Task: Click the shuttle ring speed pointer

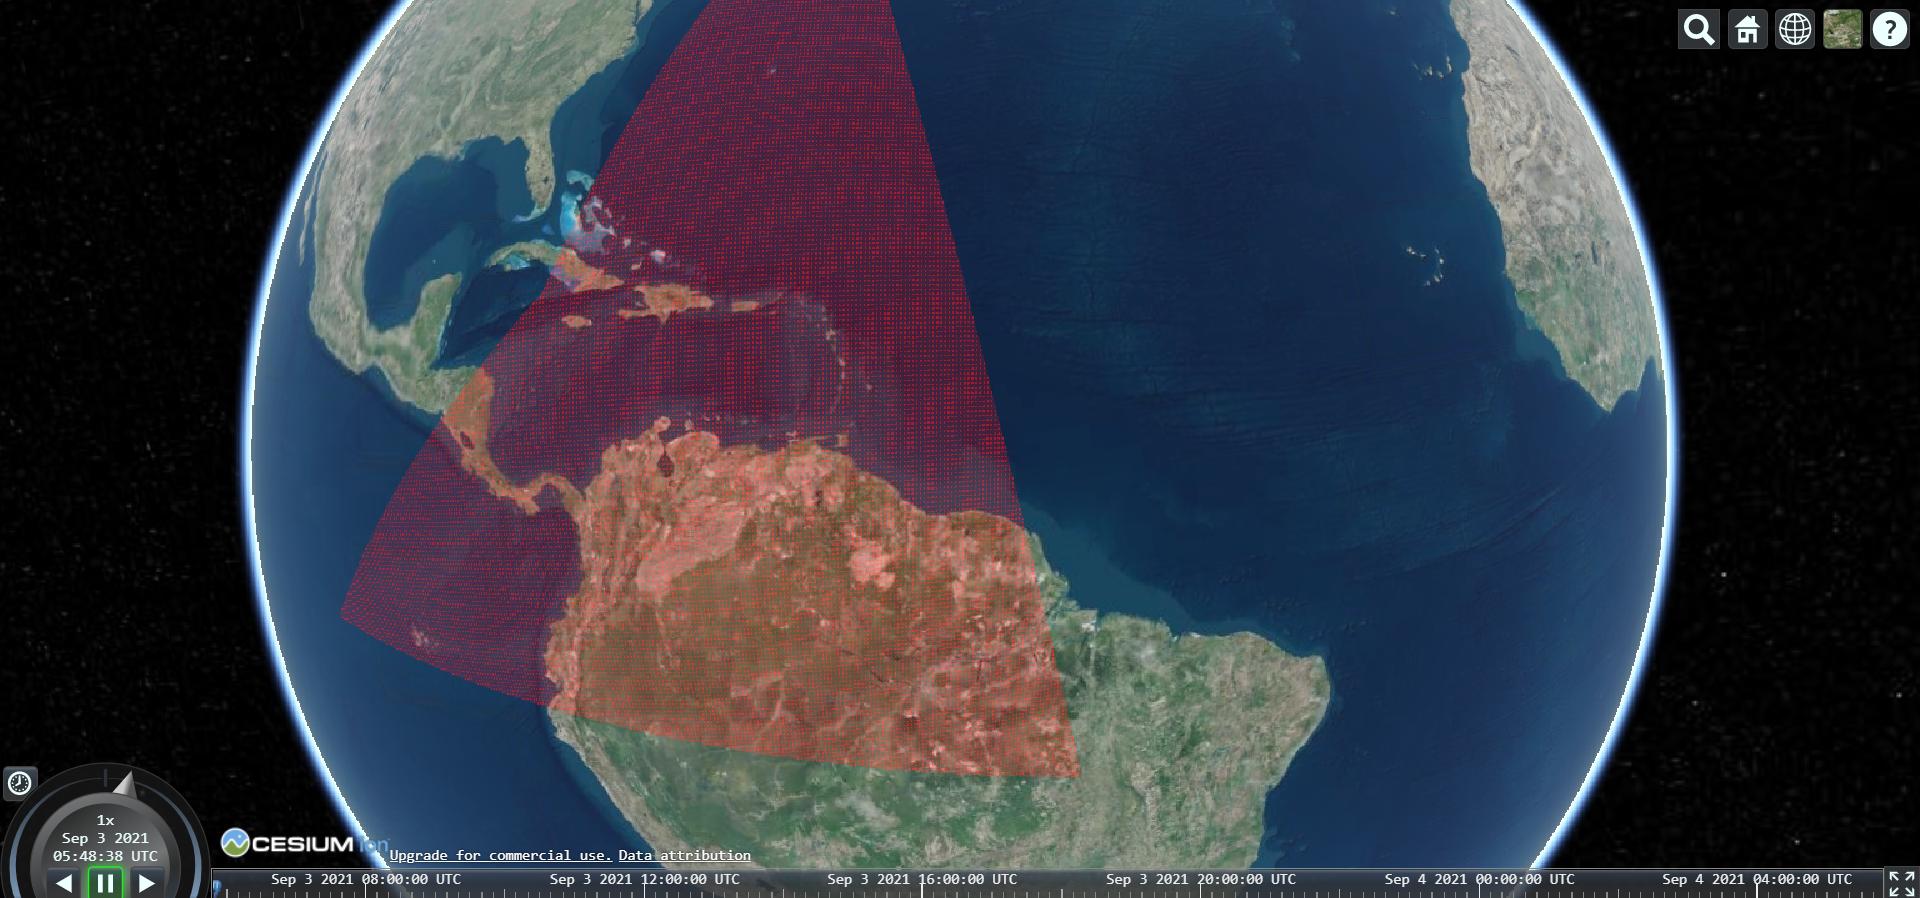Action: (x=124, y=783)
